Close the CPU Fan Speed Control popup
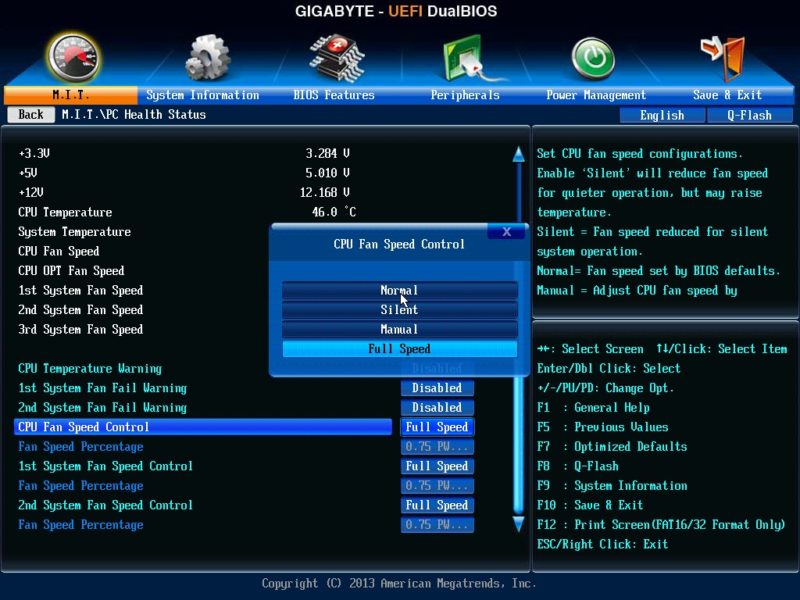 506,231
